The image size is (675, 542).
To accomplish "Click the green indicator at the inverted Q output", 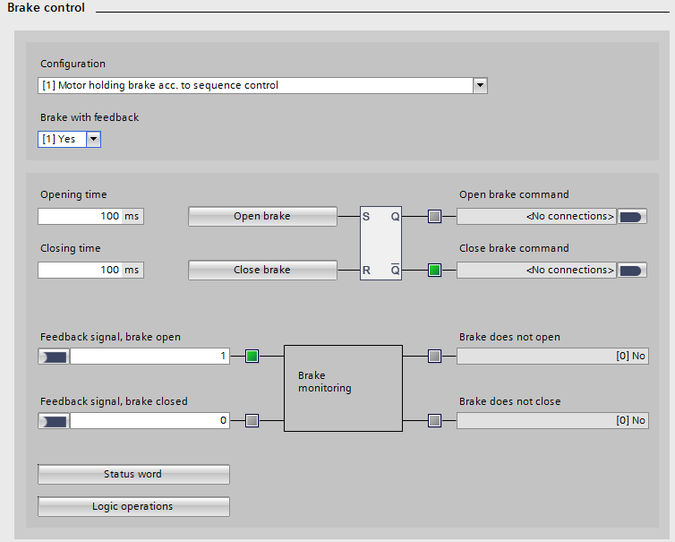I will [x=434, y=270].
